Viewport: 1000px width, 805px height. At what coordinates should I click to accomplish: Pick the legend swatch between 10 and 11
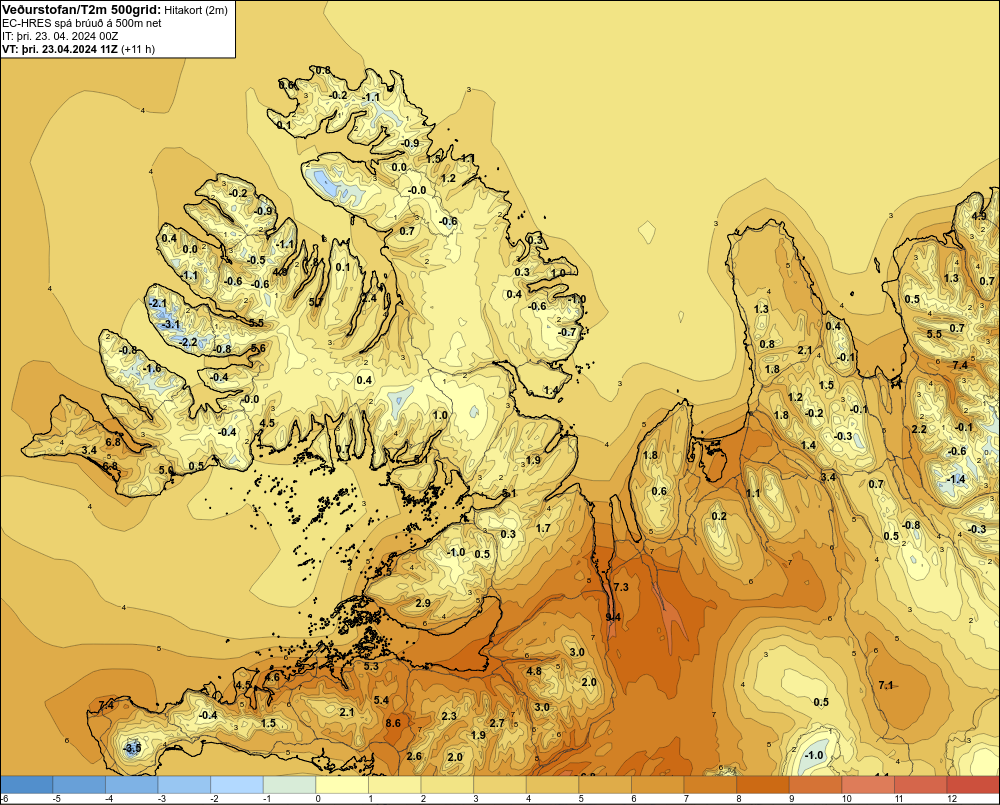[868, 785]
